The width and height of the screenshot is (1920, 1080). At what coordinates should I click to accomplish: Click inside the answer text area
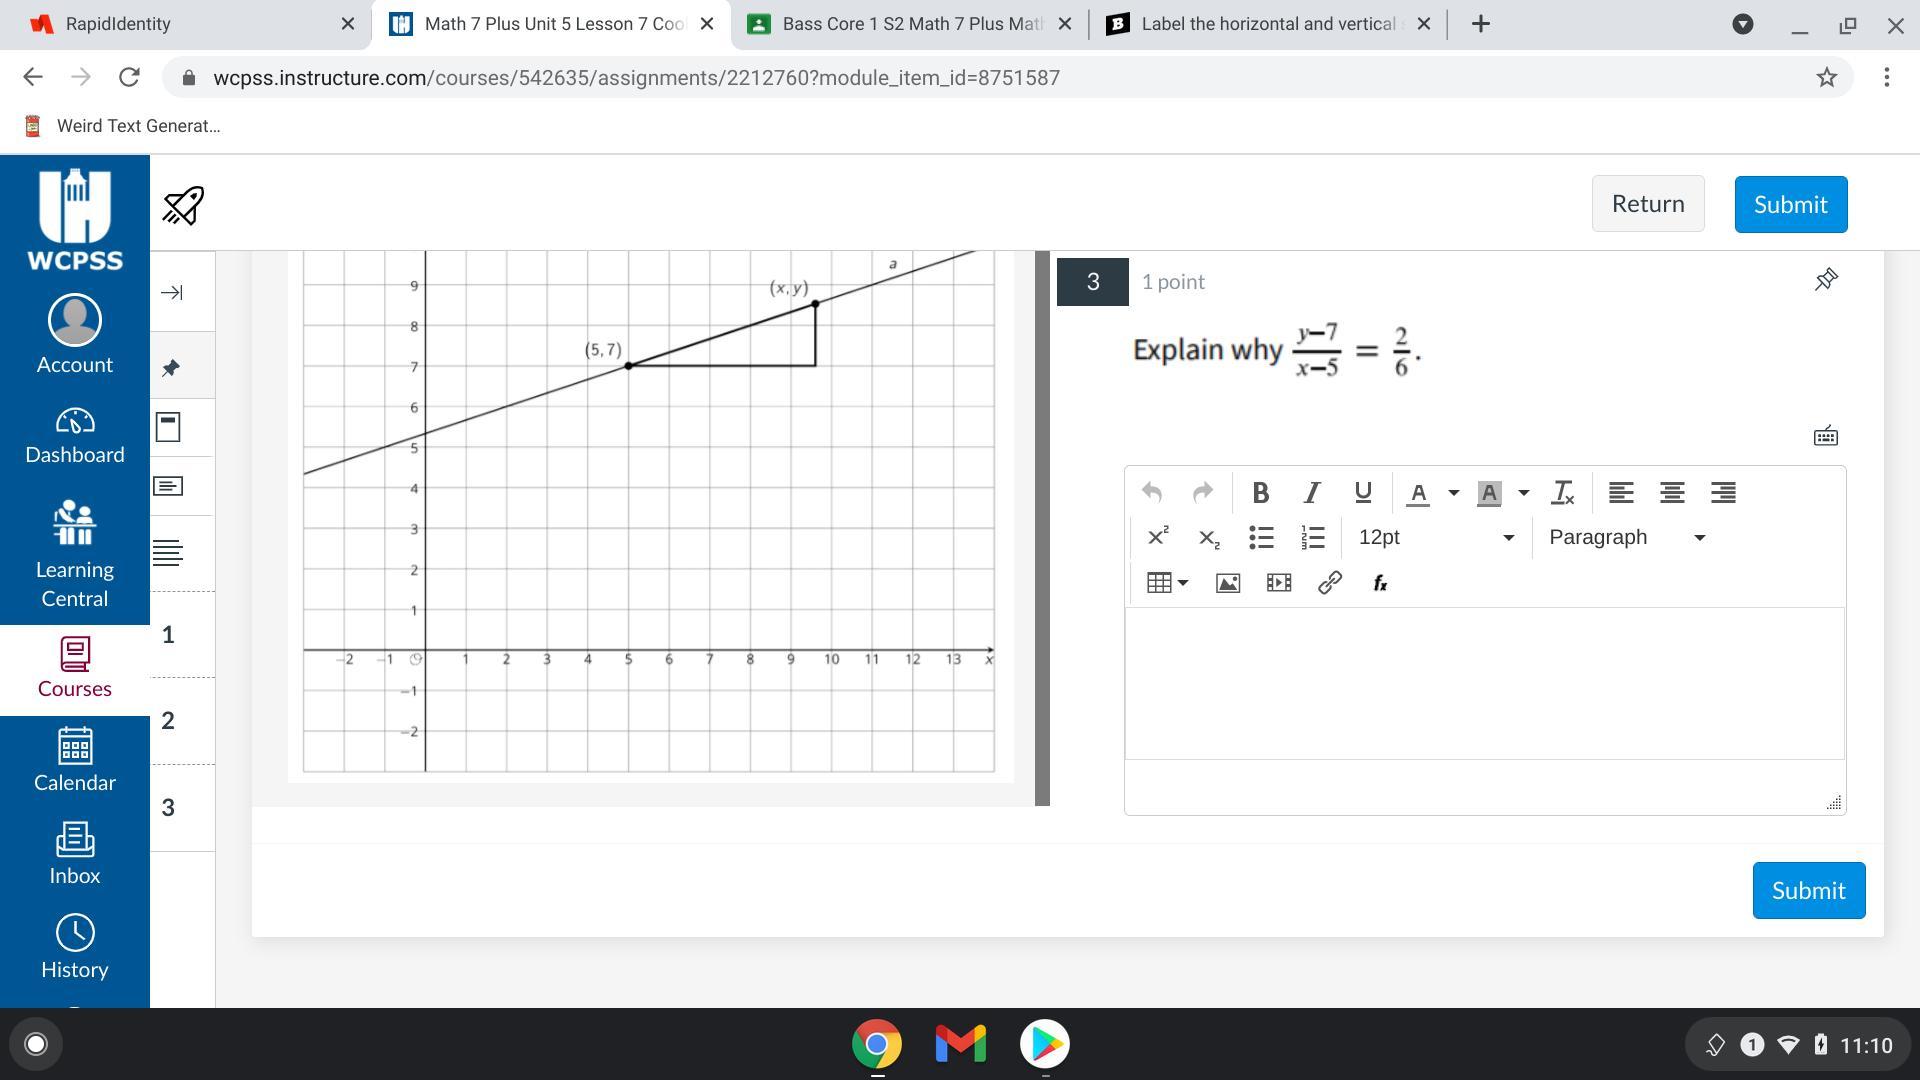1484,683
